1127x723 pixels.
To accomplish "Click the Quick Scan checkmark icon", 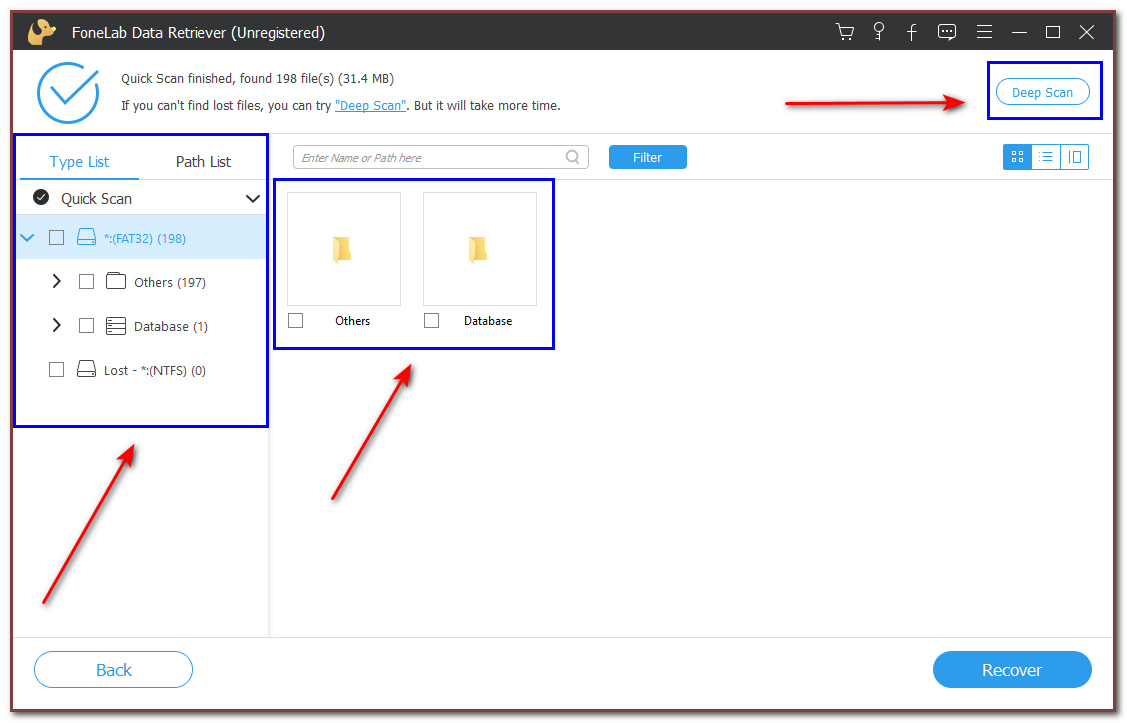I will 41,197.
